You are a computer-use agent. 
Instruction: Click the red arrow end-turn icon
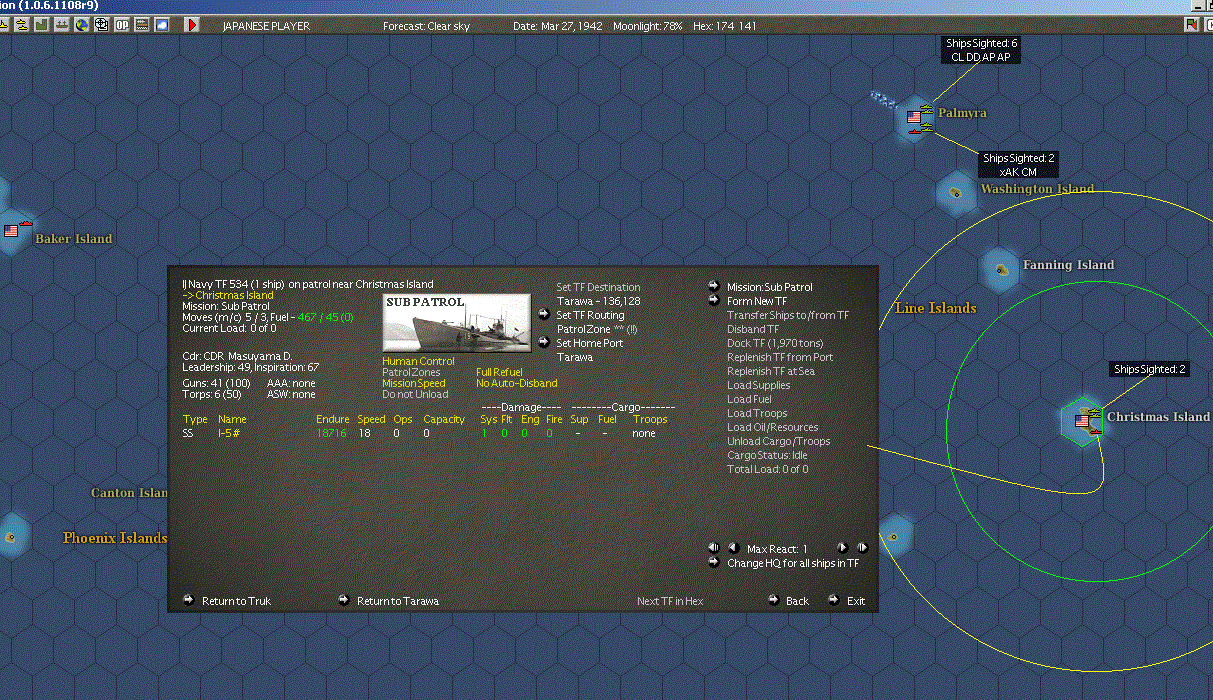(x=191, y=25)
